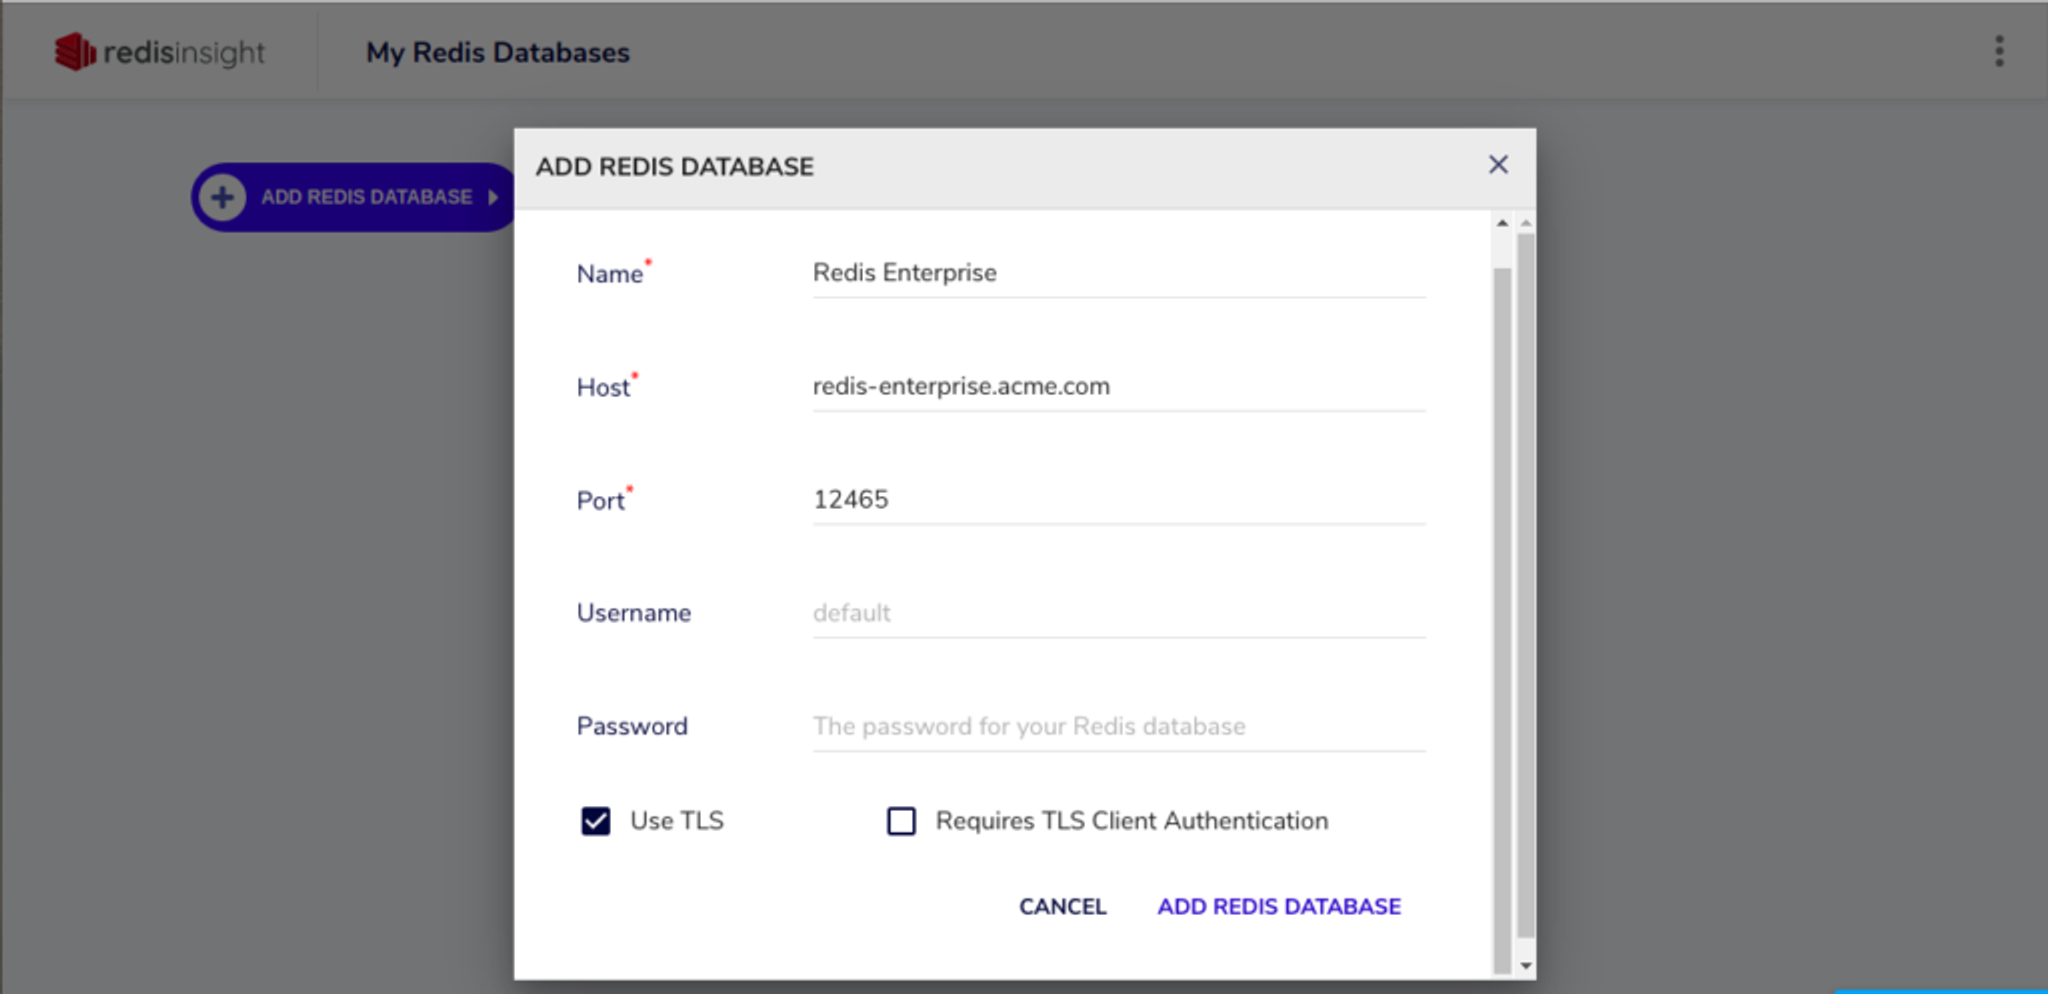The image size is (2048, 994).
Task: Expand the Add Redis Database arrow
Action: pos(493,197)
